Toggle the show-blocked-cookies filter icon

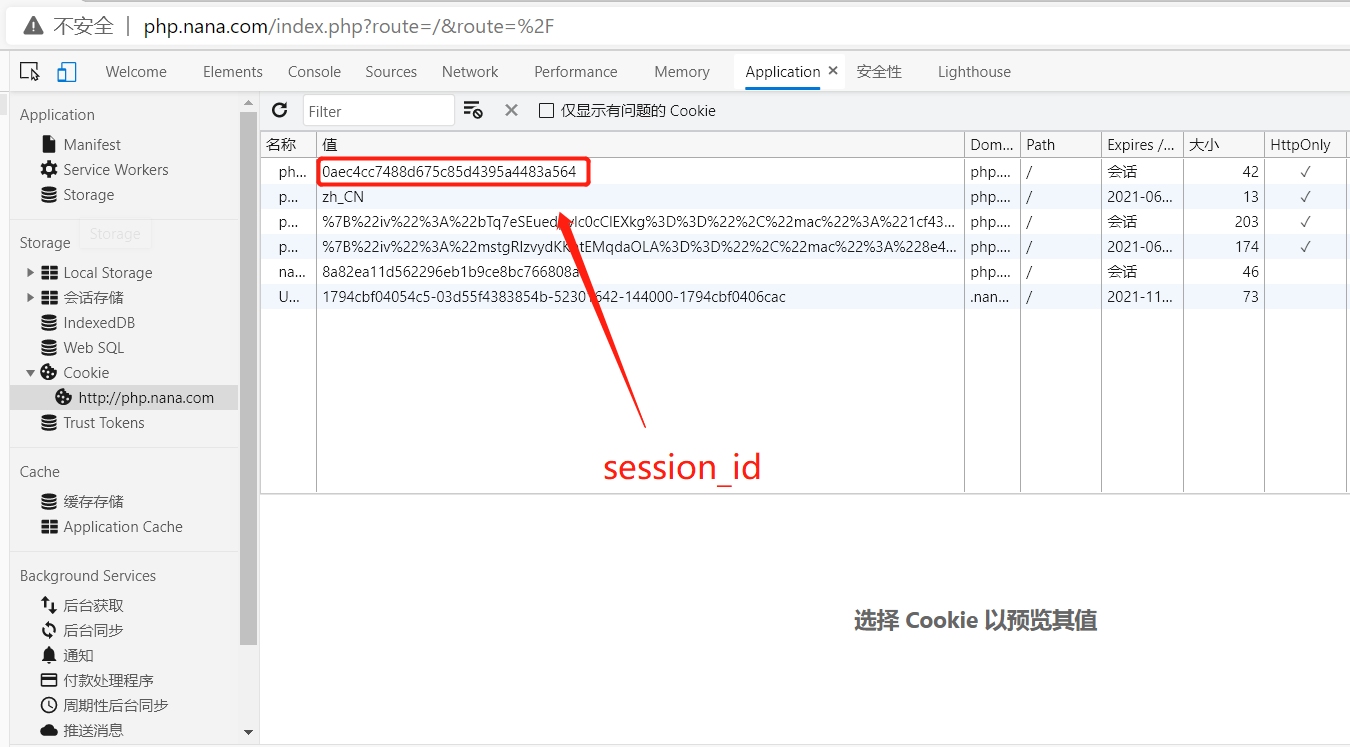point(473,110)
